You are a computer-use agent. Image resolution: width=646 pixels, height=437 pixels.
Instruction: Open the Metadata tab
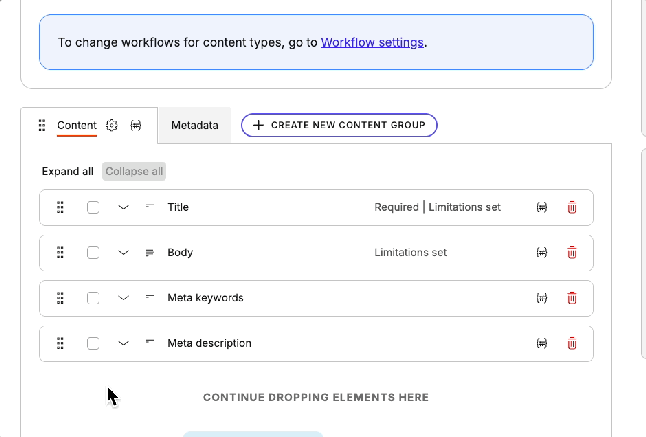(194, 125)
